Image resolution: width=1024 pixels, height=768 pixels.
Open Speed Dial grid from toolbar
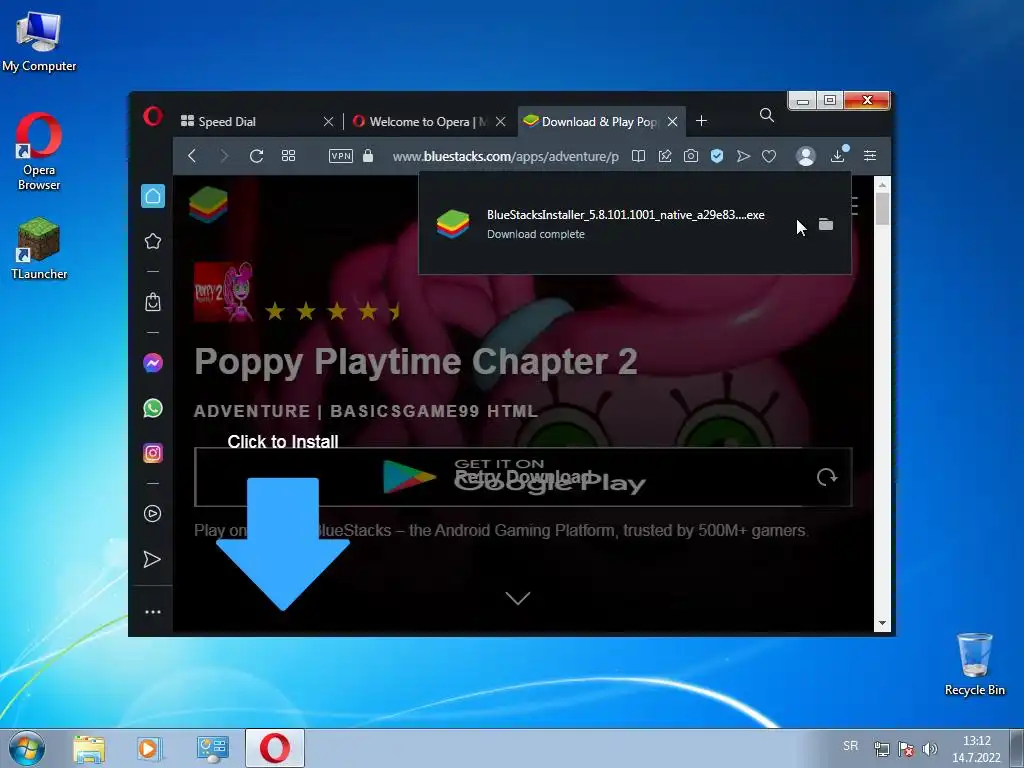tap(288, 156)
